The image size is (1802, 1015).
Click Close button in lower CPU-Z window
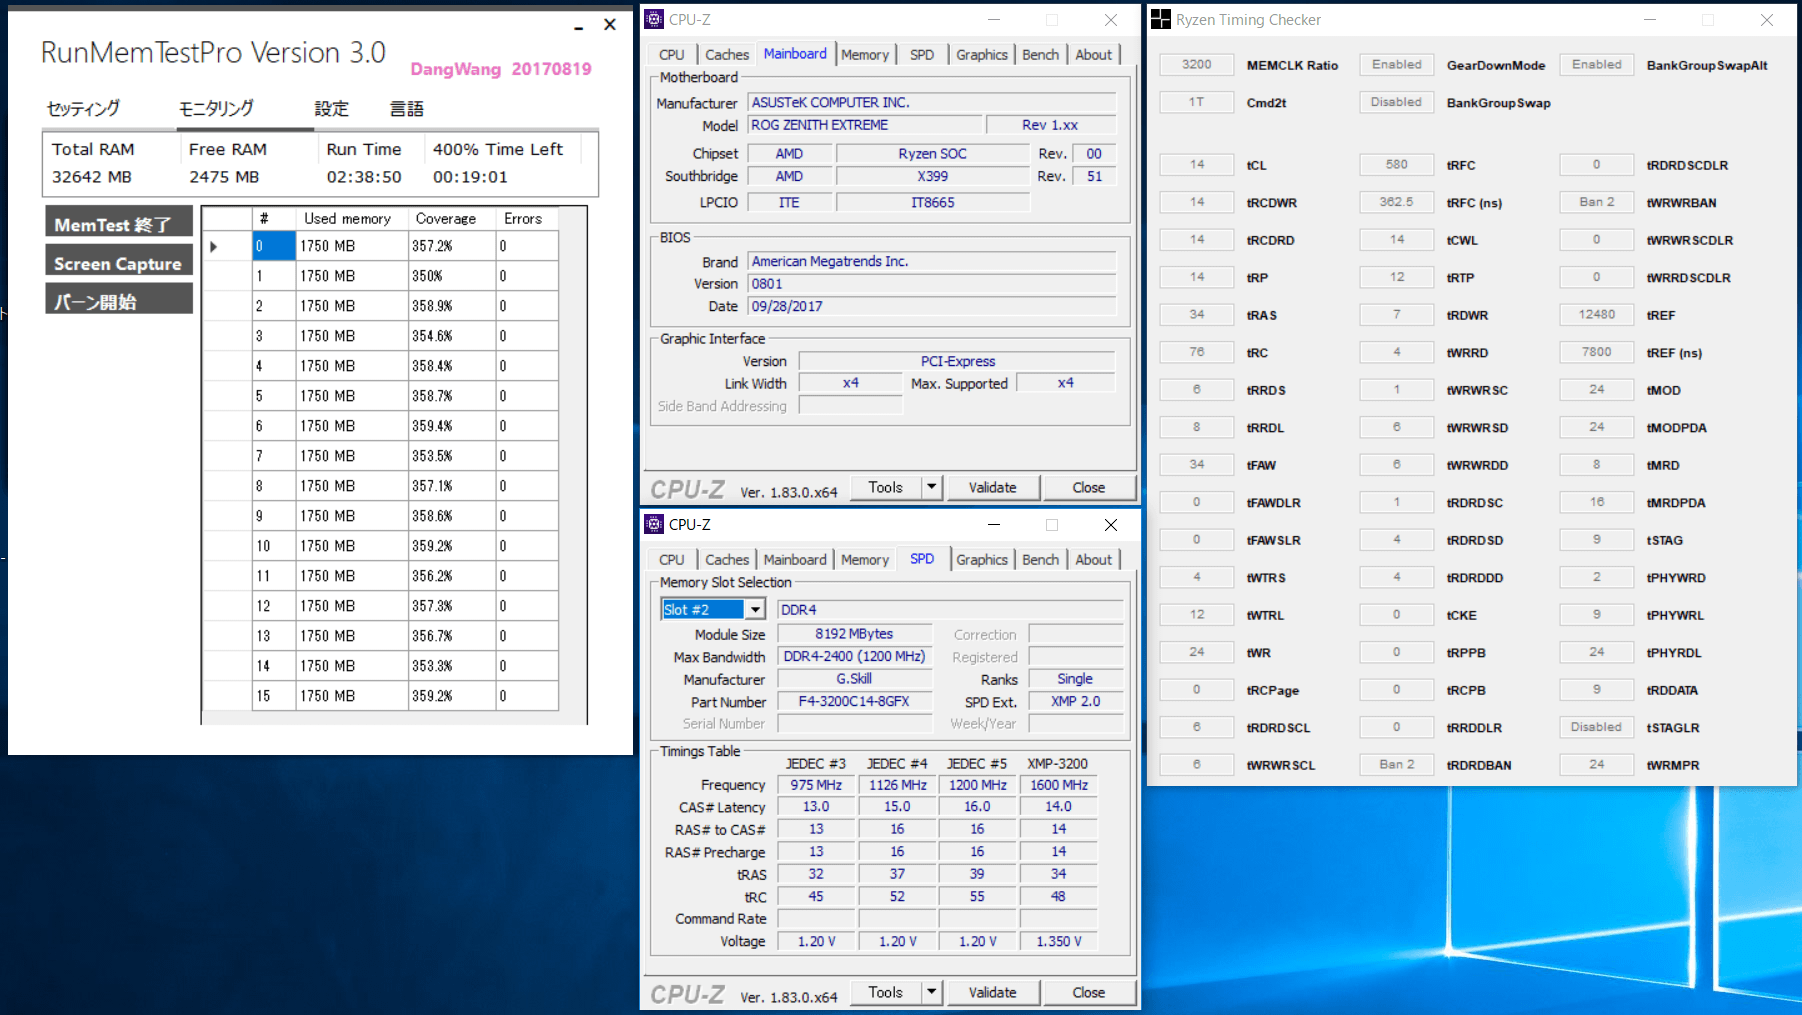tap(1089, 992)
